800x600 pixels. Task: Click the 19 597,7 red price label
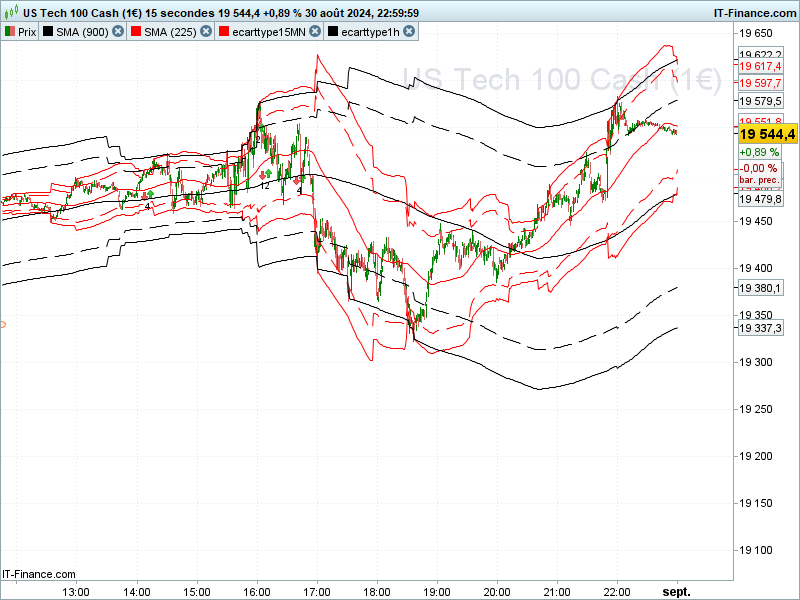(x=760, y=83)
